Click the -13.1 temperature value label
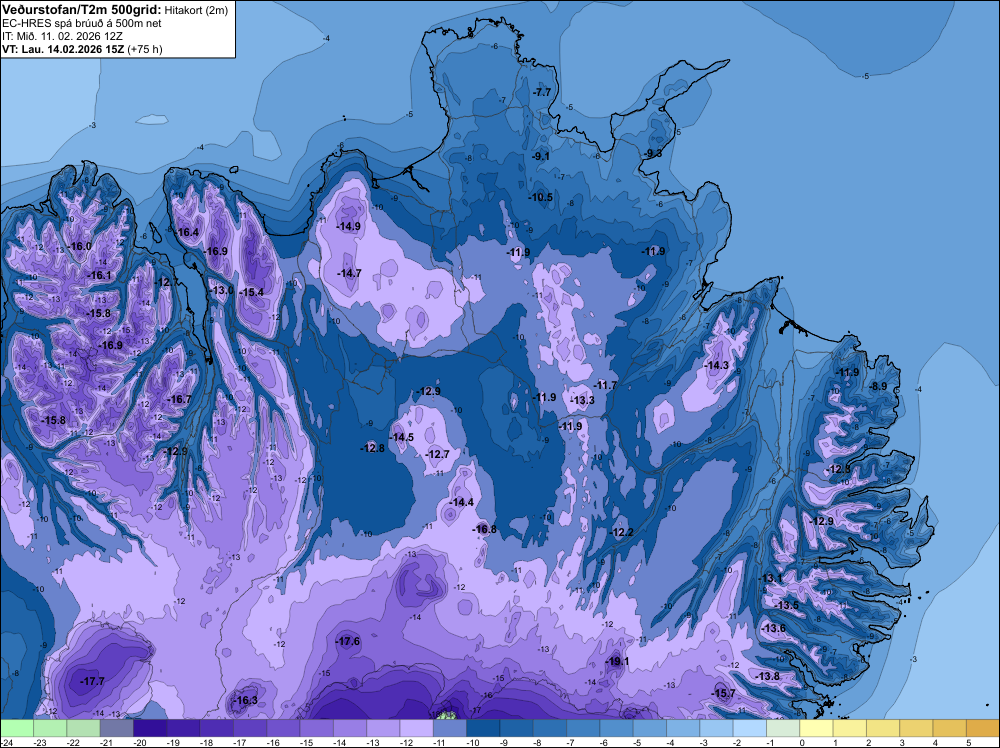Viewport: 1000px width, 748px height. click(x=770, y=578)
